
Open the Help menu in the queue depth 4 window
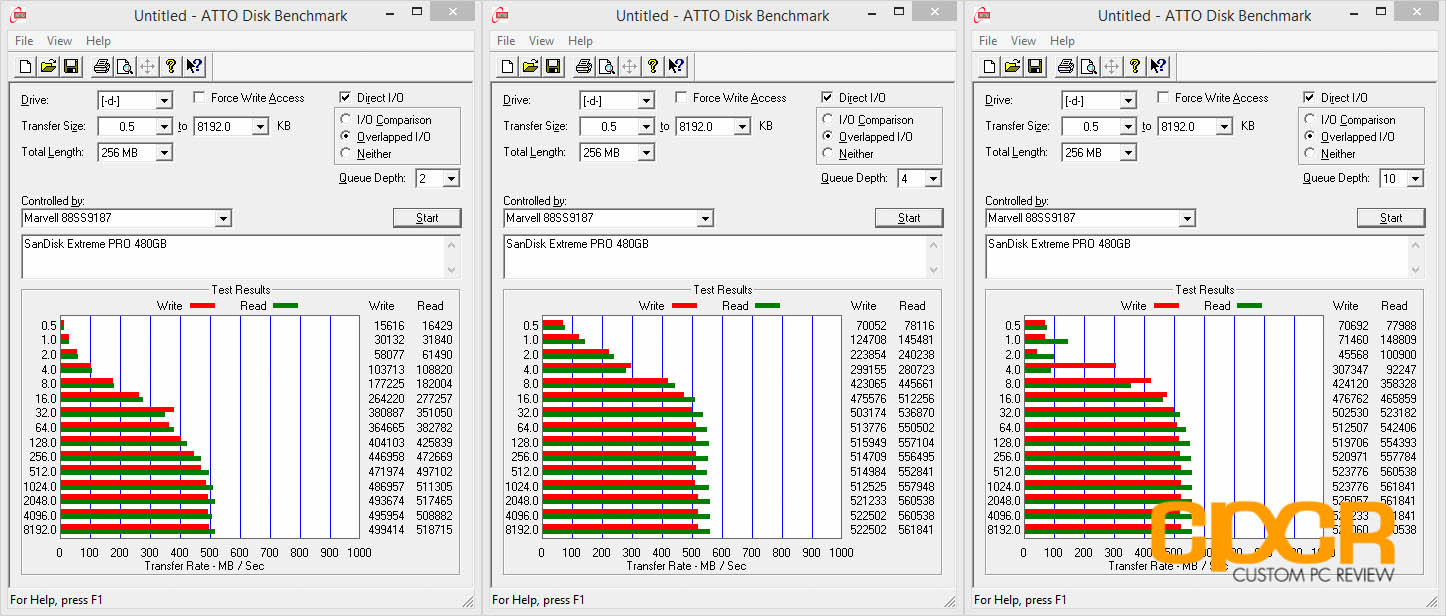tap(581, 41)
